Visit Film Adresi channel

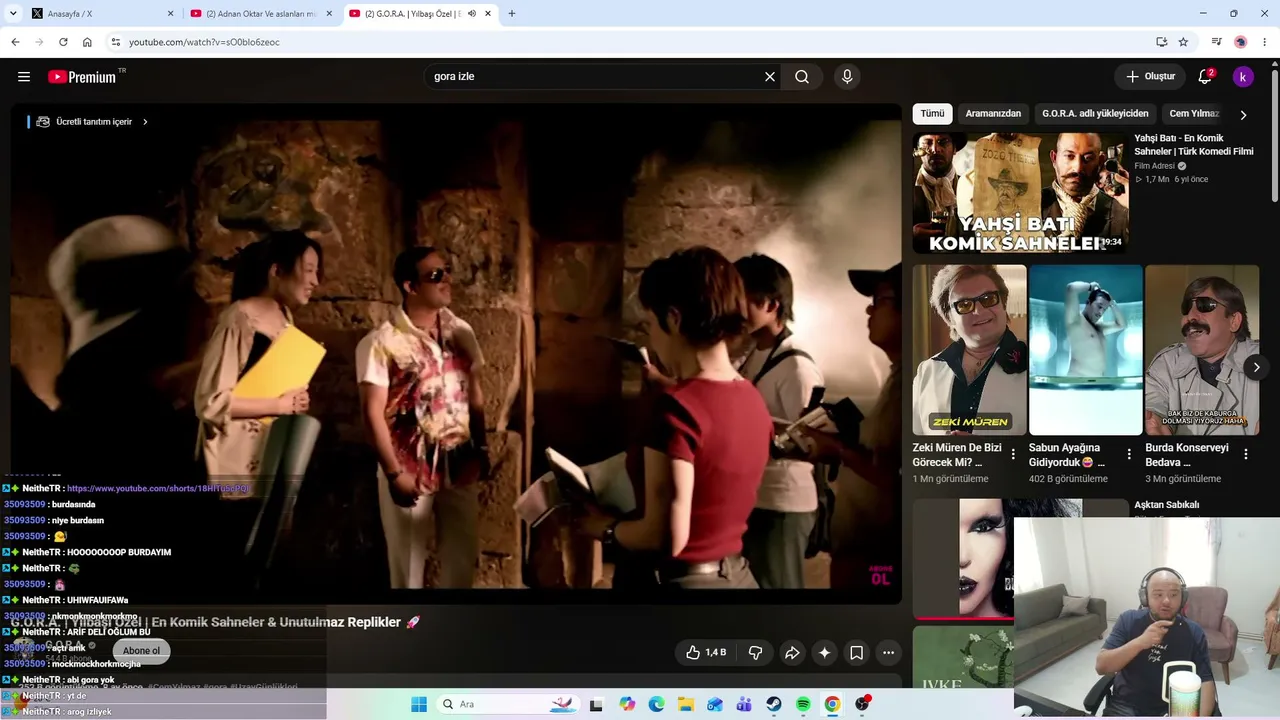pos(1154,166)
